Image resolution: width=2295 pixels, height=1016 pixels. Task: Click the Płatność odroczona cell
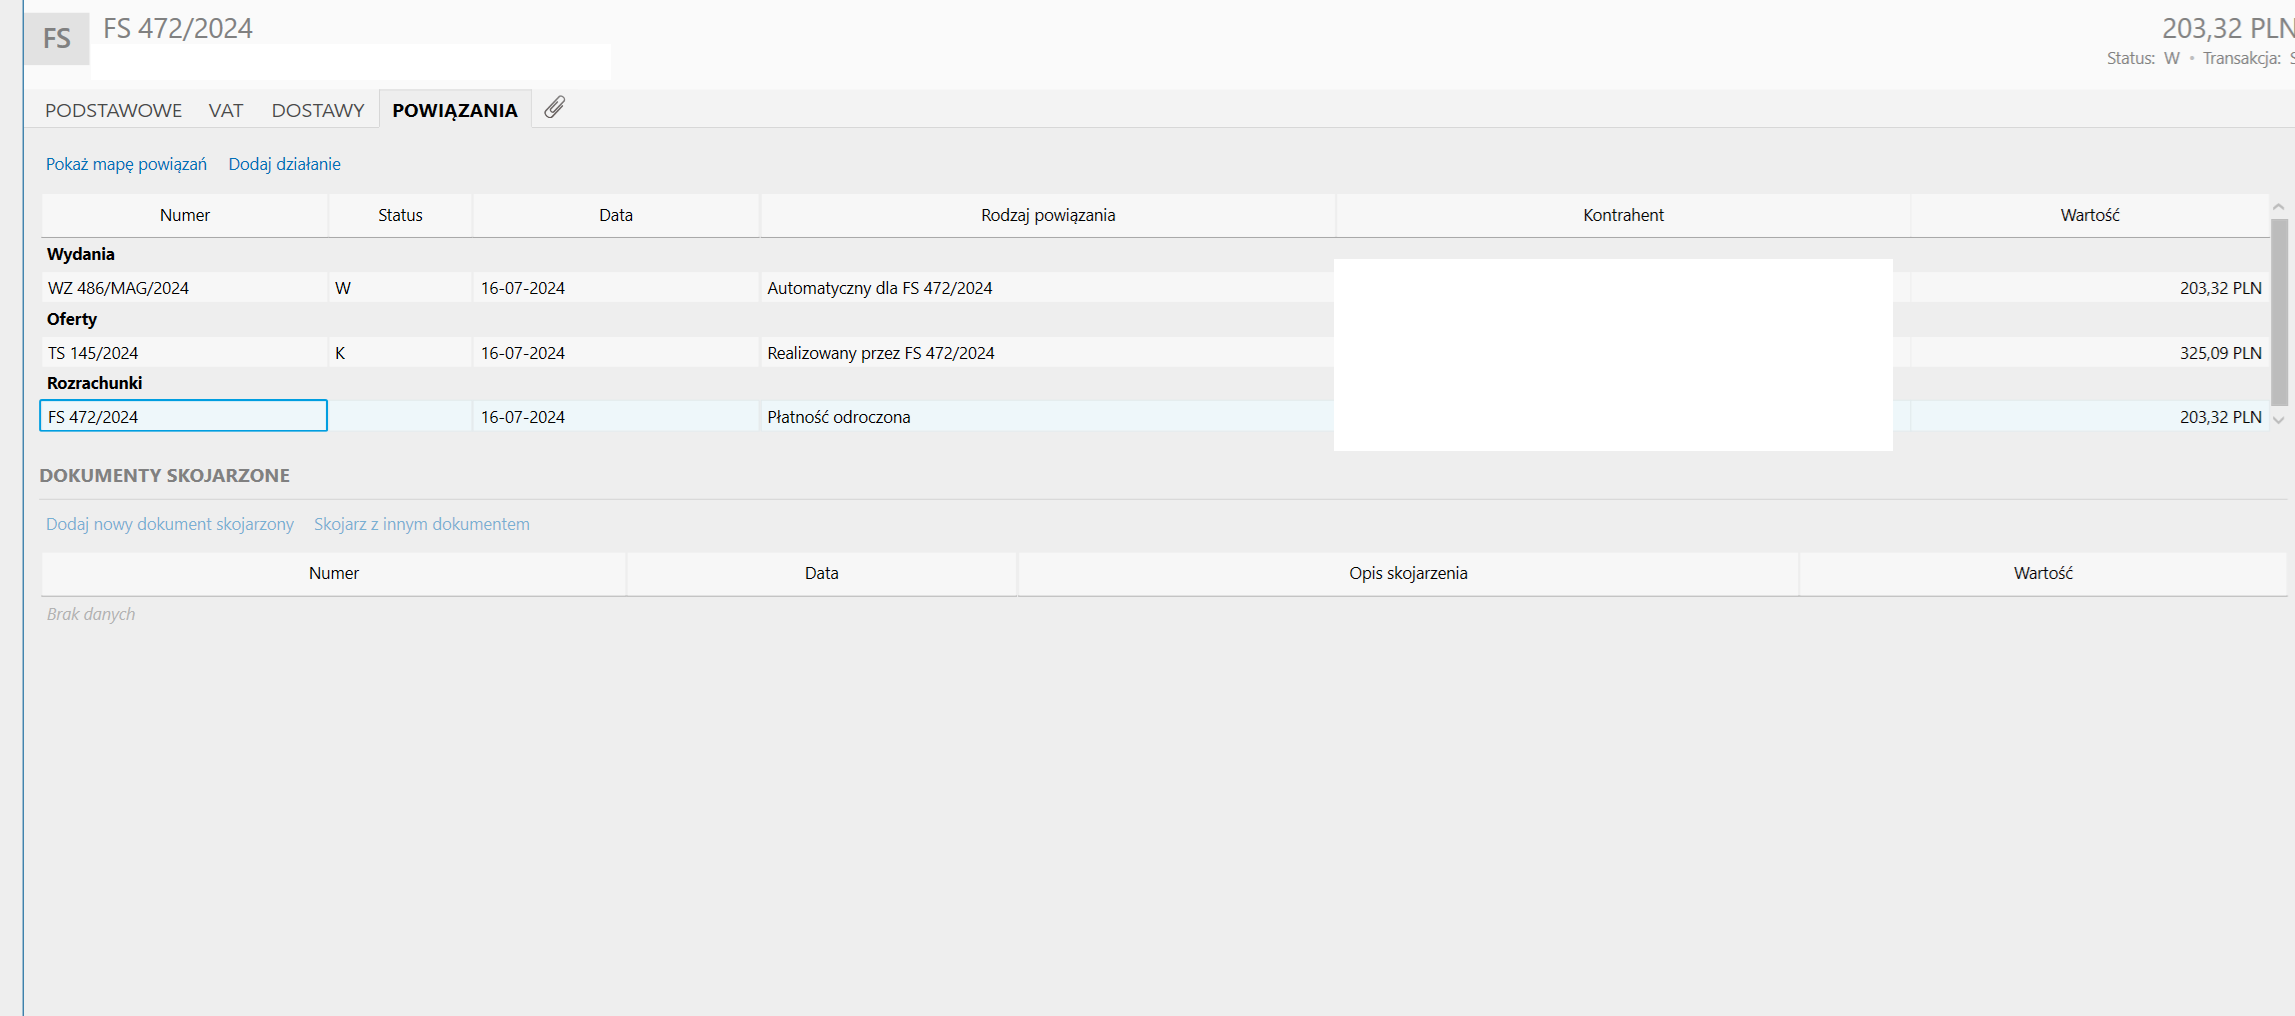[x=838, y=417]
